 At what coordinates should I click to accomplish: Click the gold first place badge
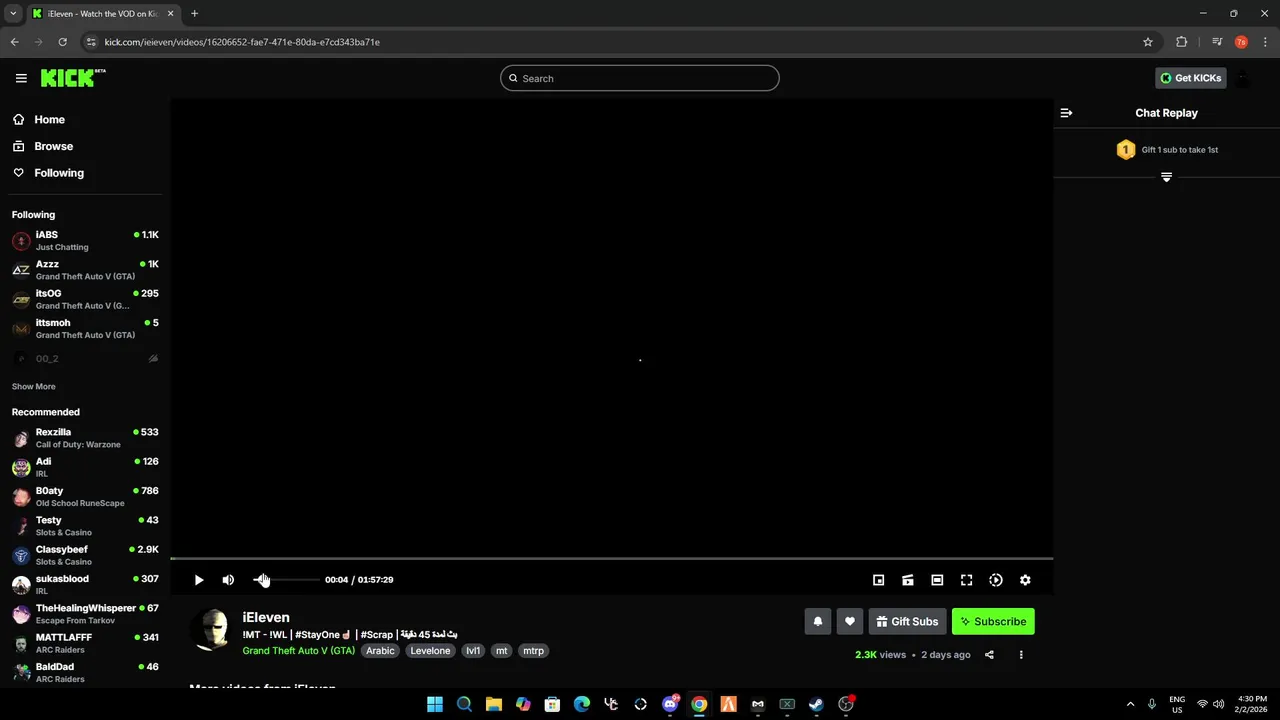click(1126, 150)
